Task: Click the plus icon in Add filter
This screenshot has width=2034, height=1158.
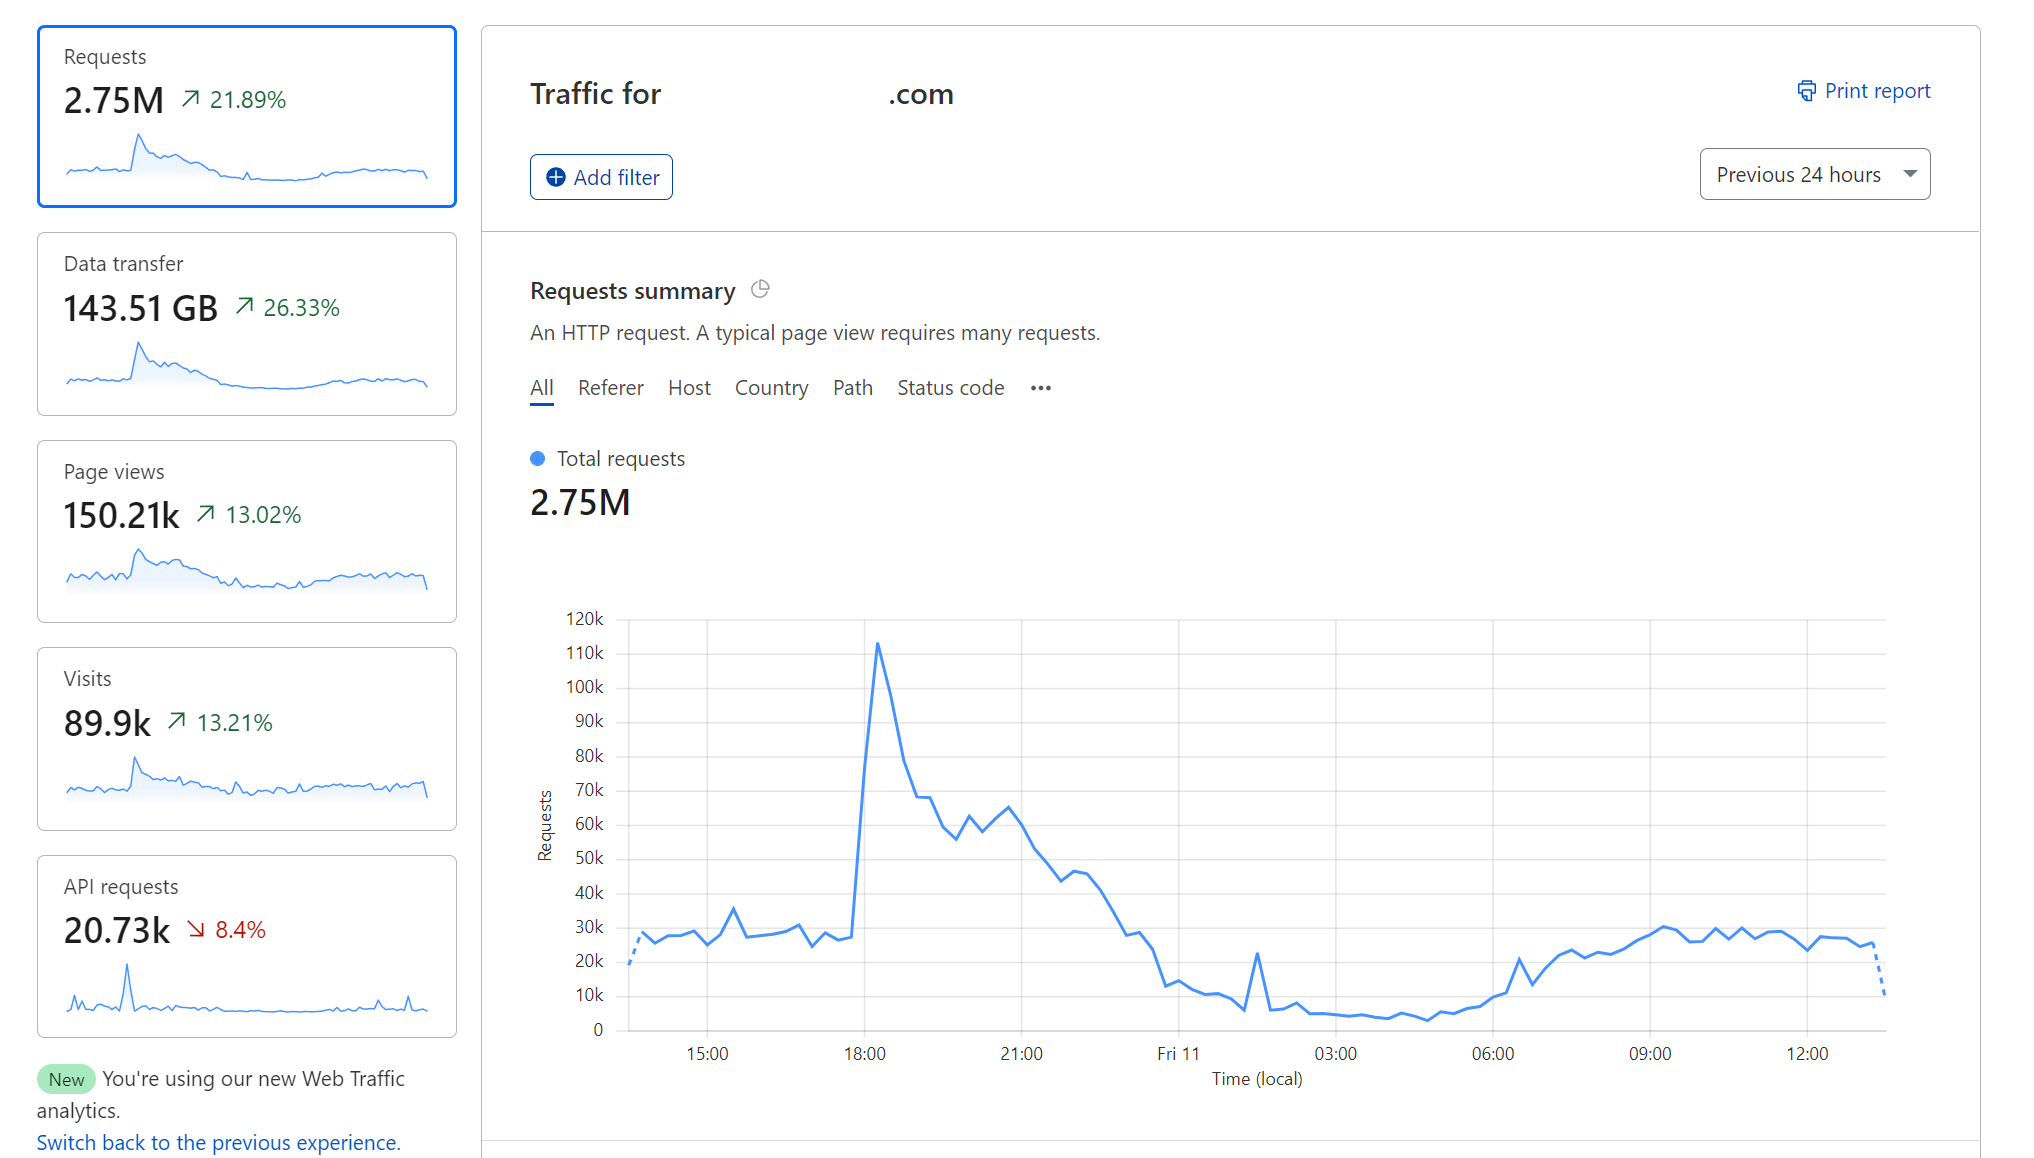Action: (x=556, y=177)
